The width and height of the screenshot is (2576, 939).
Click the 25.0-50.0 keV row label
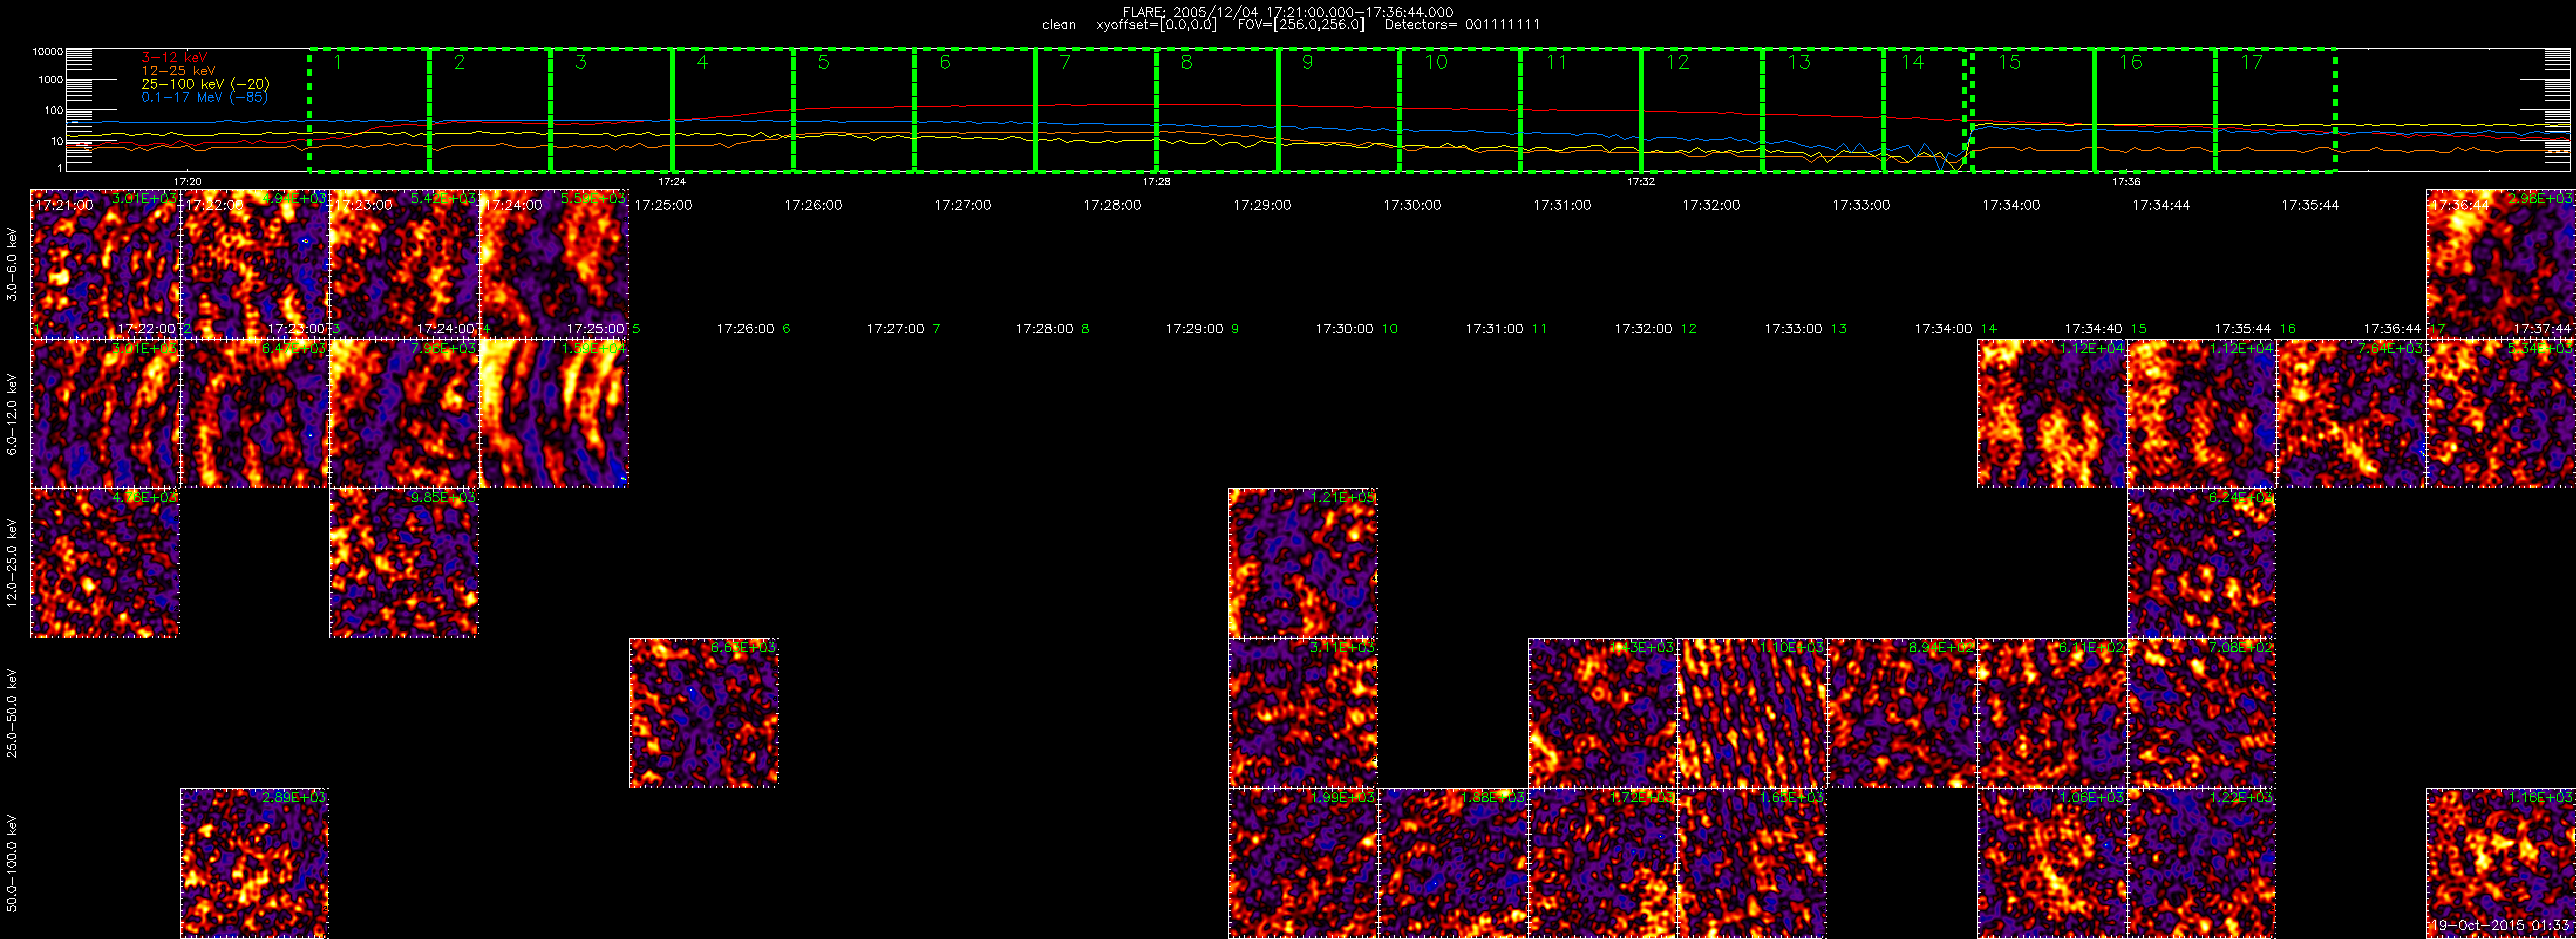(12, 713)
